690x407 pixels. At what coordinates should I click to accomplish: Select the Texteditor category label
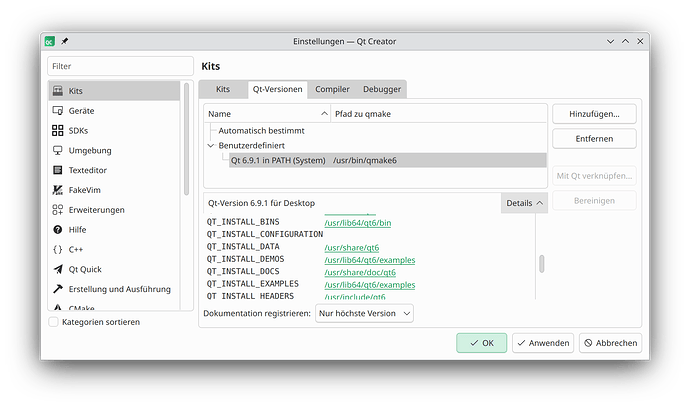click(88, 170)
